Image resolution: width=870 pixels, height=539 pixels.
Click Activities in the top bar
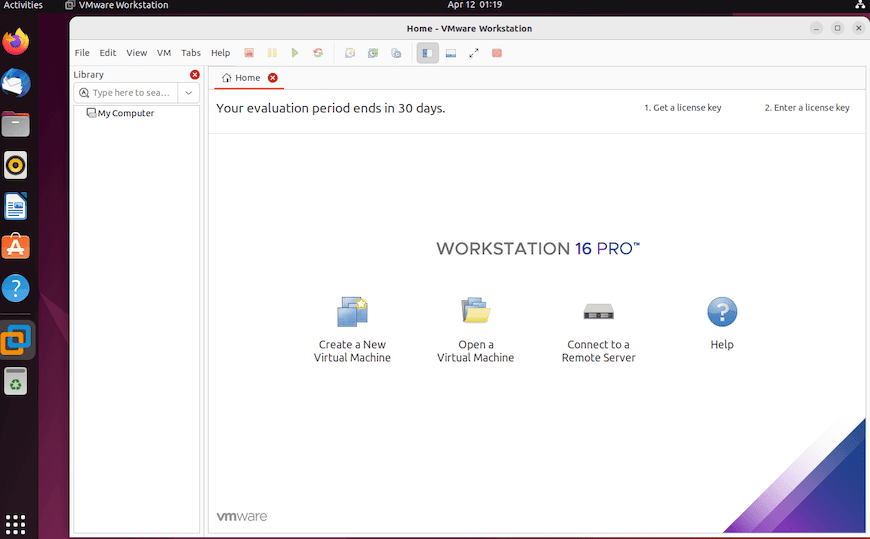click(x=23, y=5)
